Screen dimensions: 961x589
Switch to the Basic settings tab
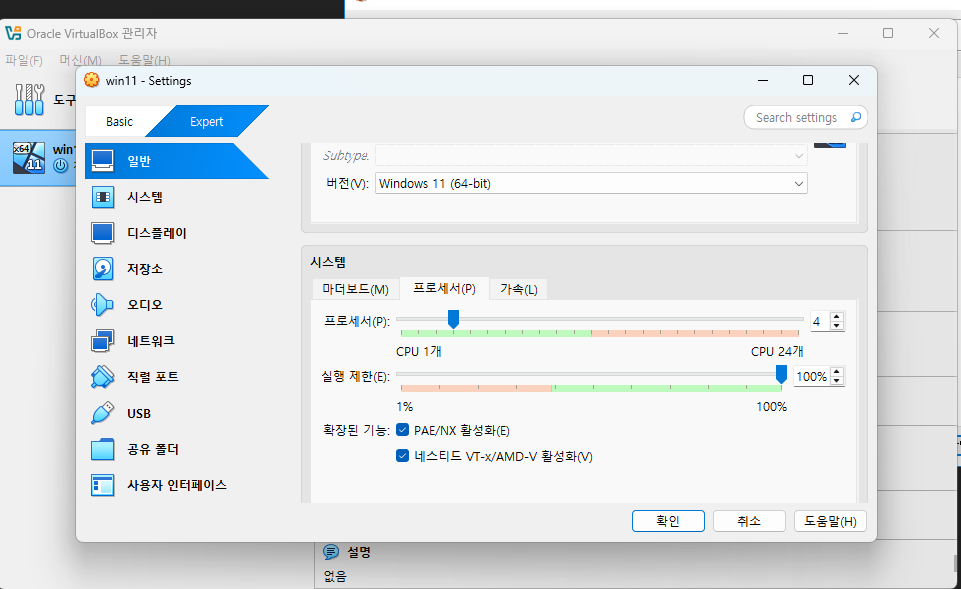[119, 121]
